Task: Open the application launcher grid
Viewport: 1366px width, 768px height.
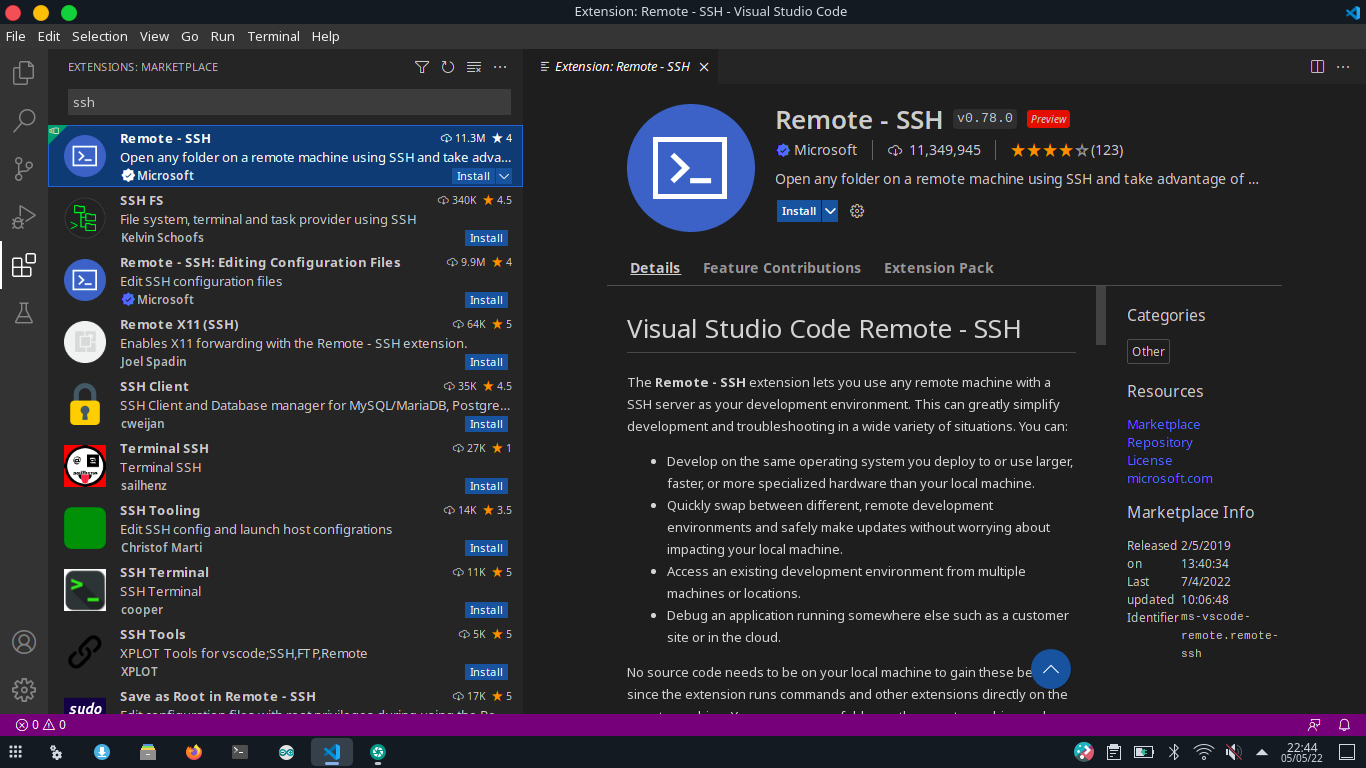Action: 15,752
